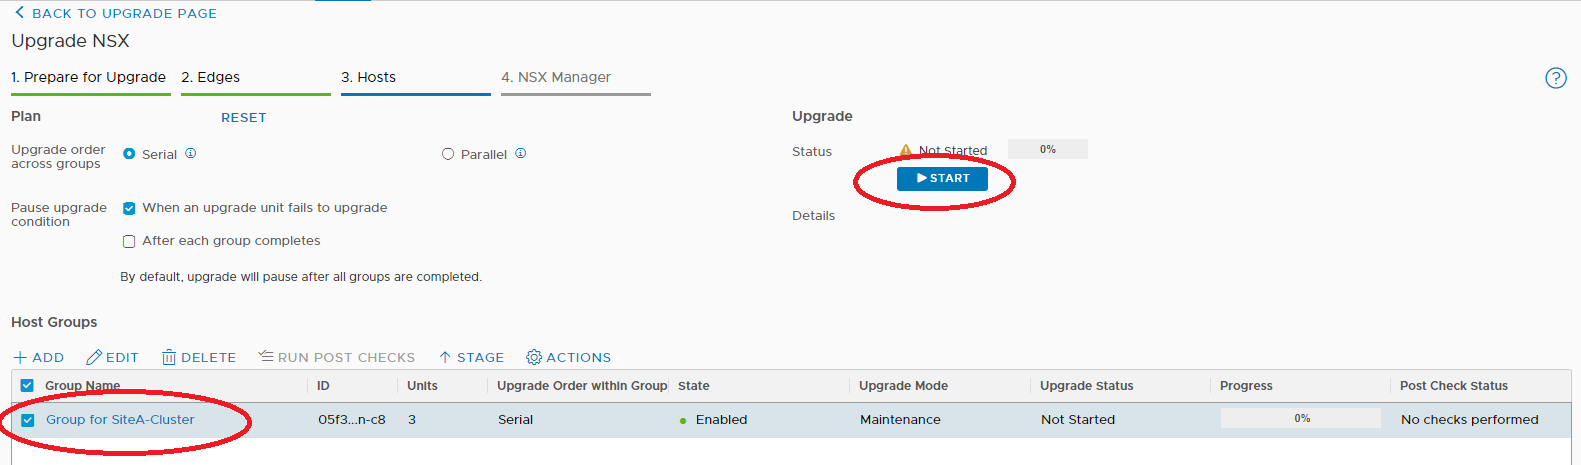Edit the selected host group
Image resolution: width=1581 pixels, height=465 pixels.
pos(112,357)
